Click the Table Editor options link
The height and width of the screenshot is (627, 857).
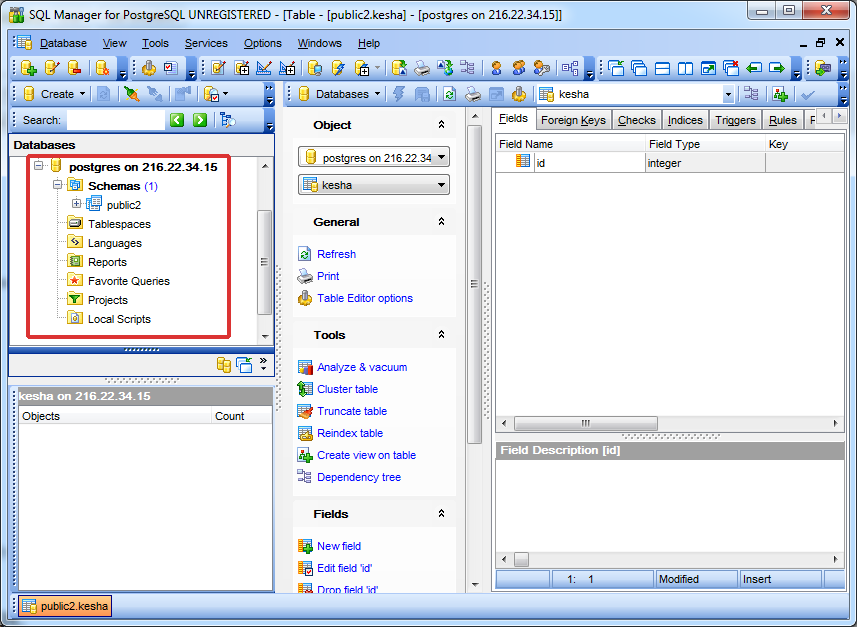coord(365,298)
